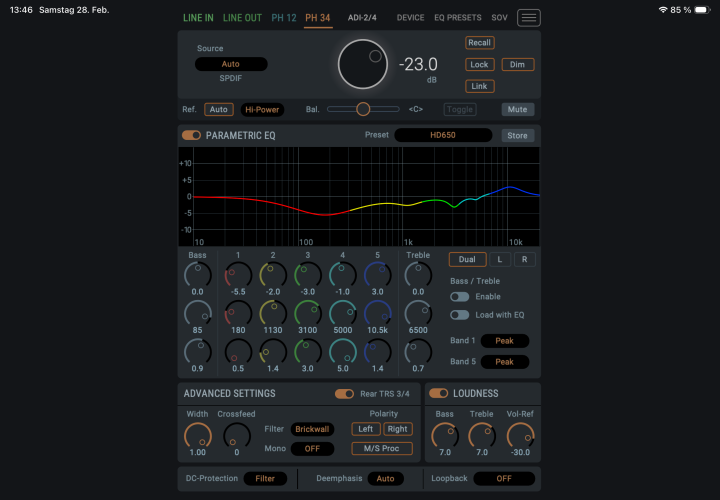Screen dimensions: 720x500
Task: Open the hamburger menu icon
Action: (529, 18)
